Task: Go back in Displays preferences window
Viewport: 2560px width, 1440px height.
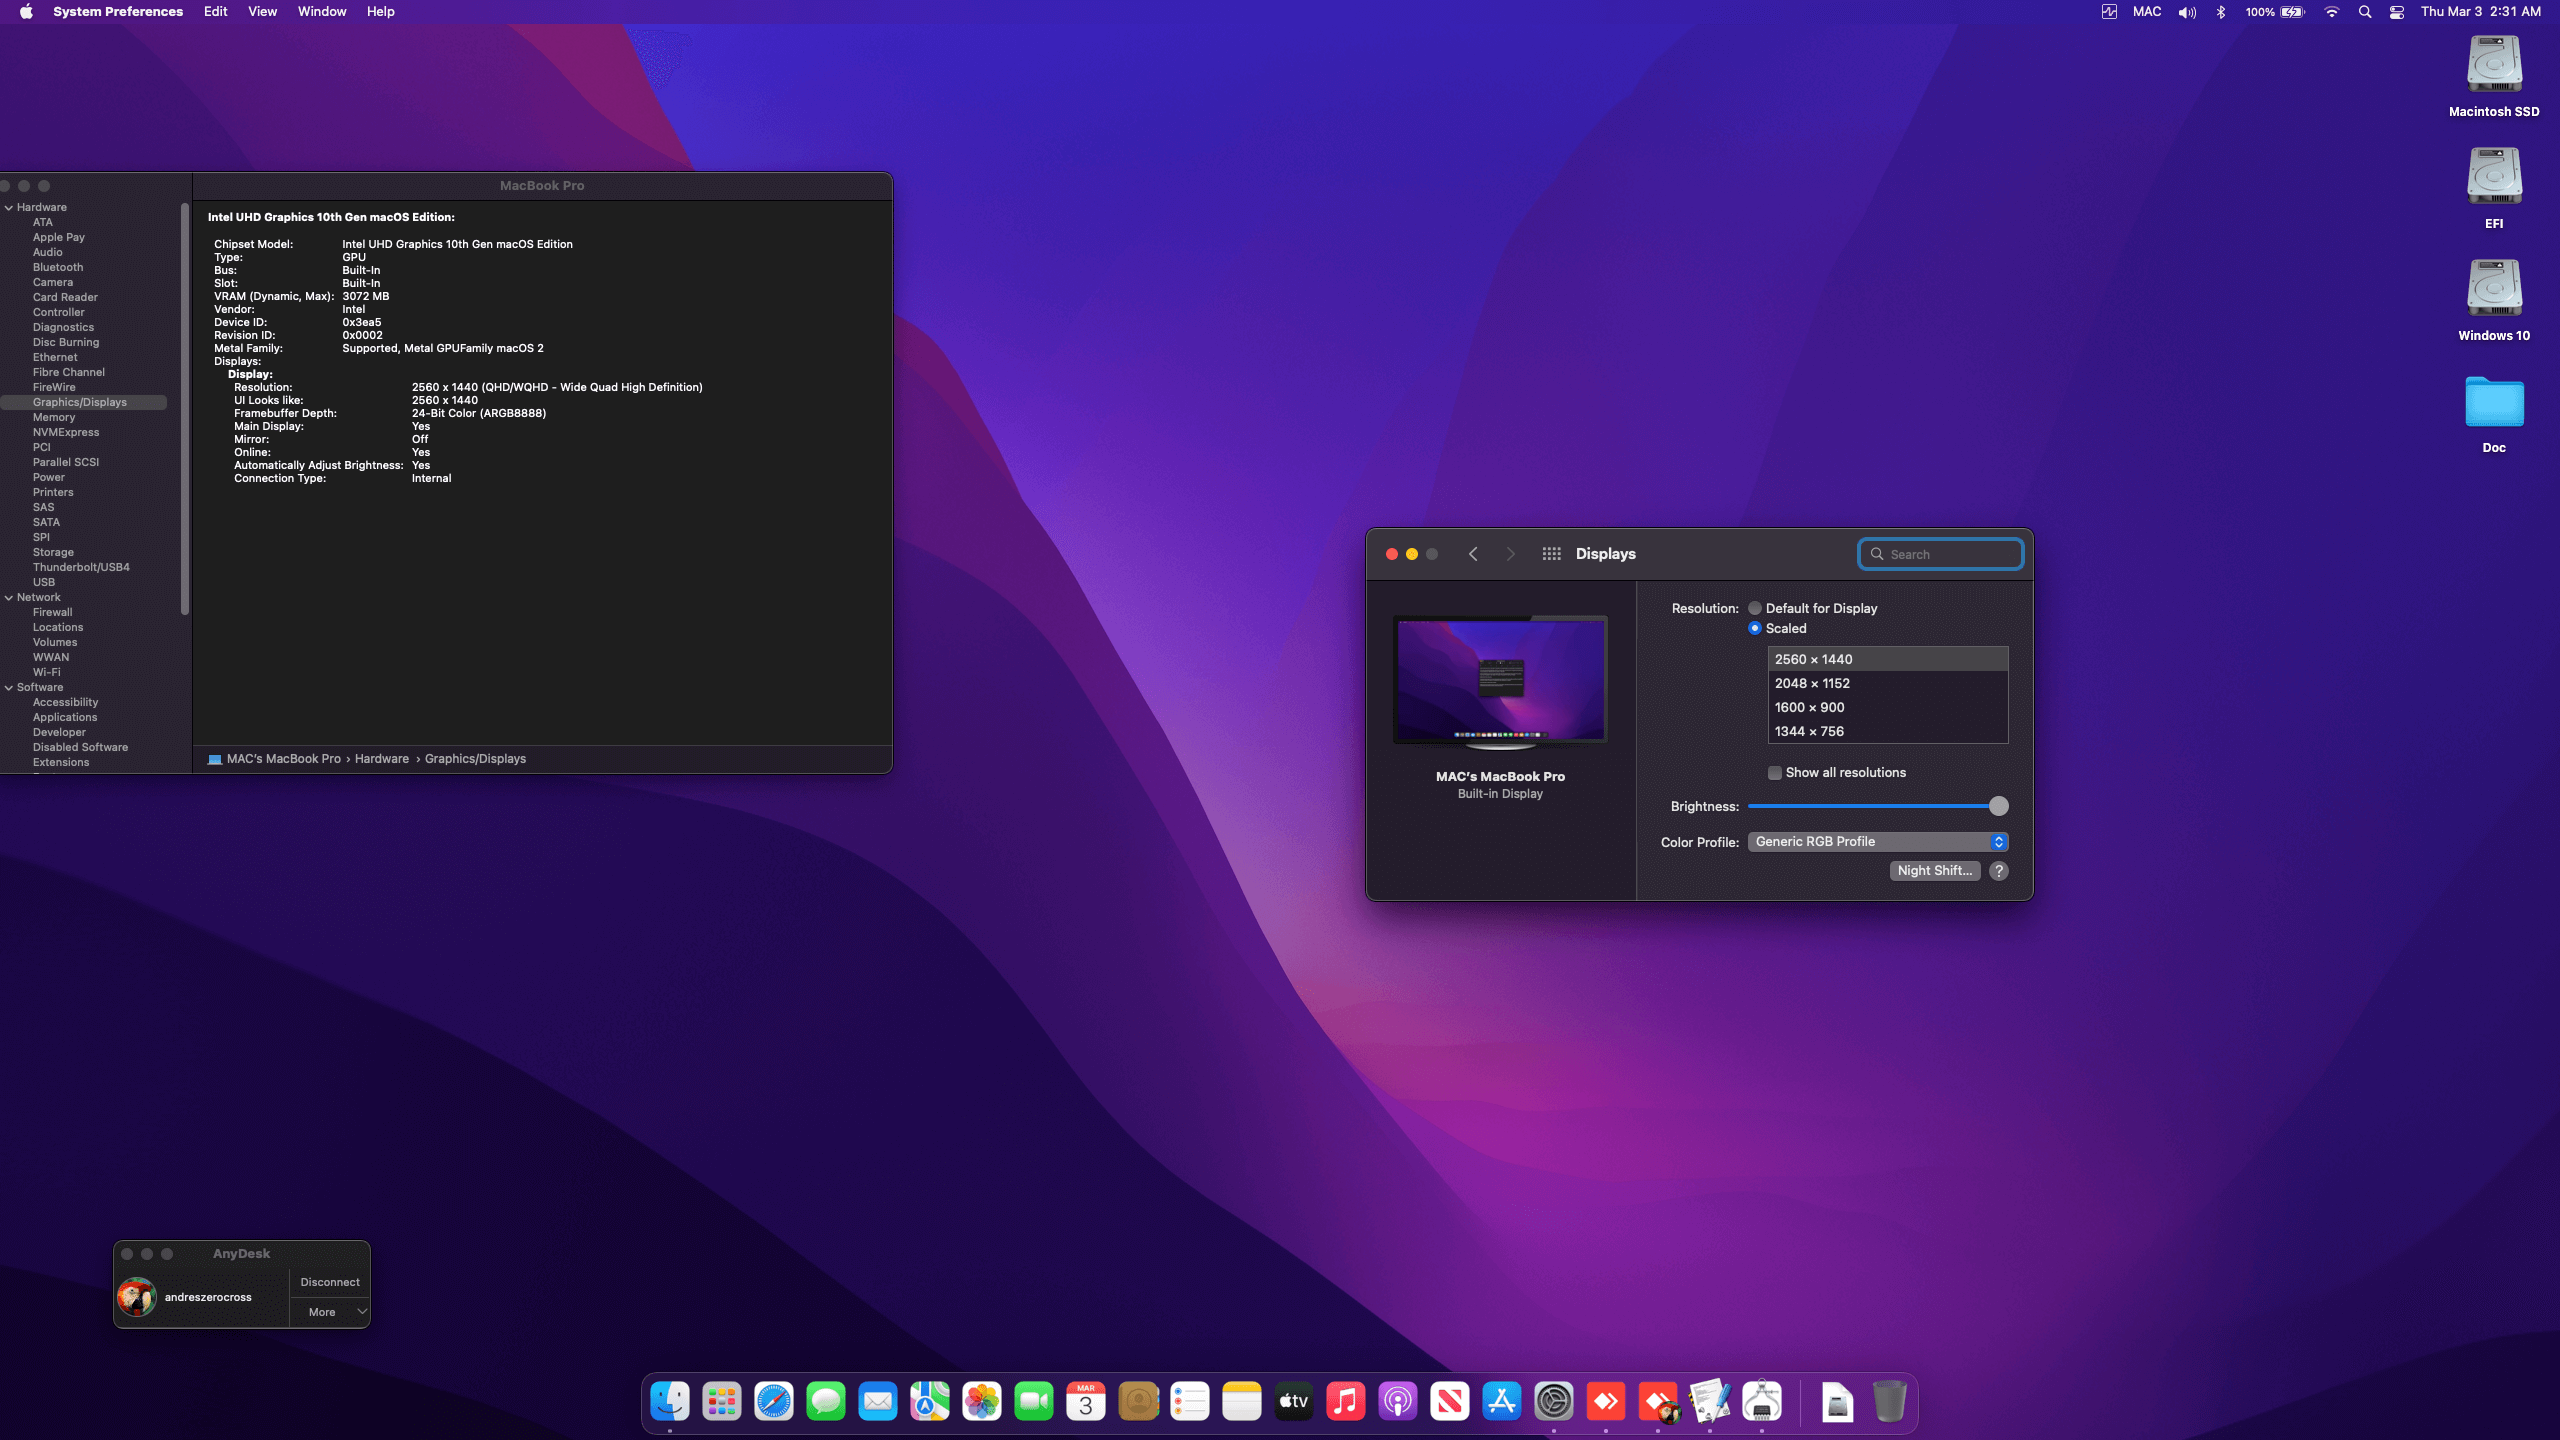Action: click(x=1473, y=554)
